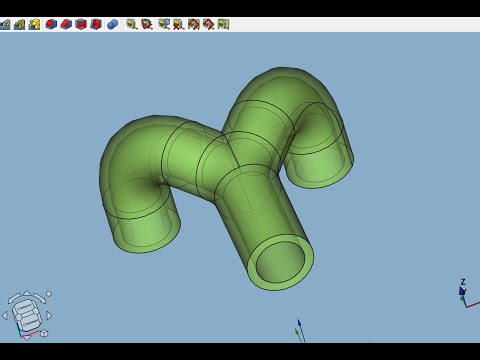Click the Slice to Compound tool
The height and width of the screenshot is (360, 480).
click(x=81, y=24)
